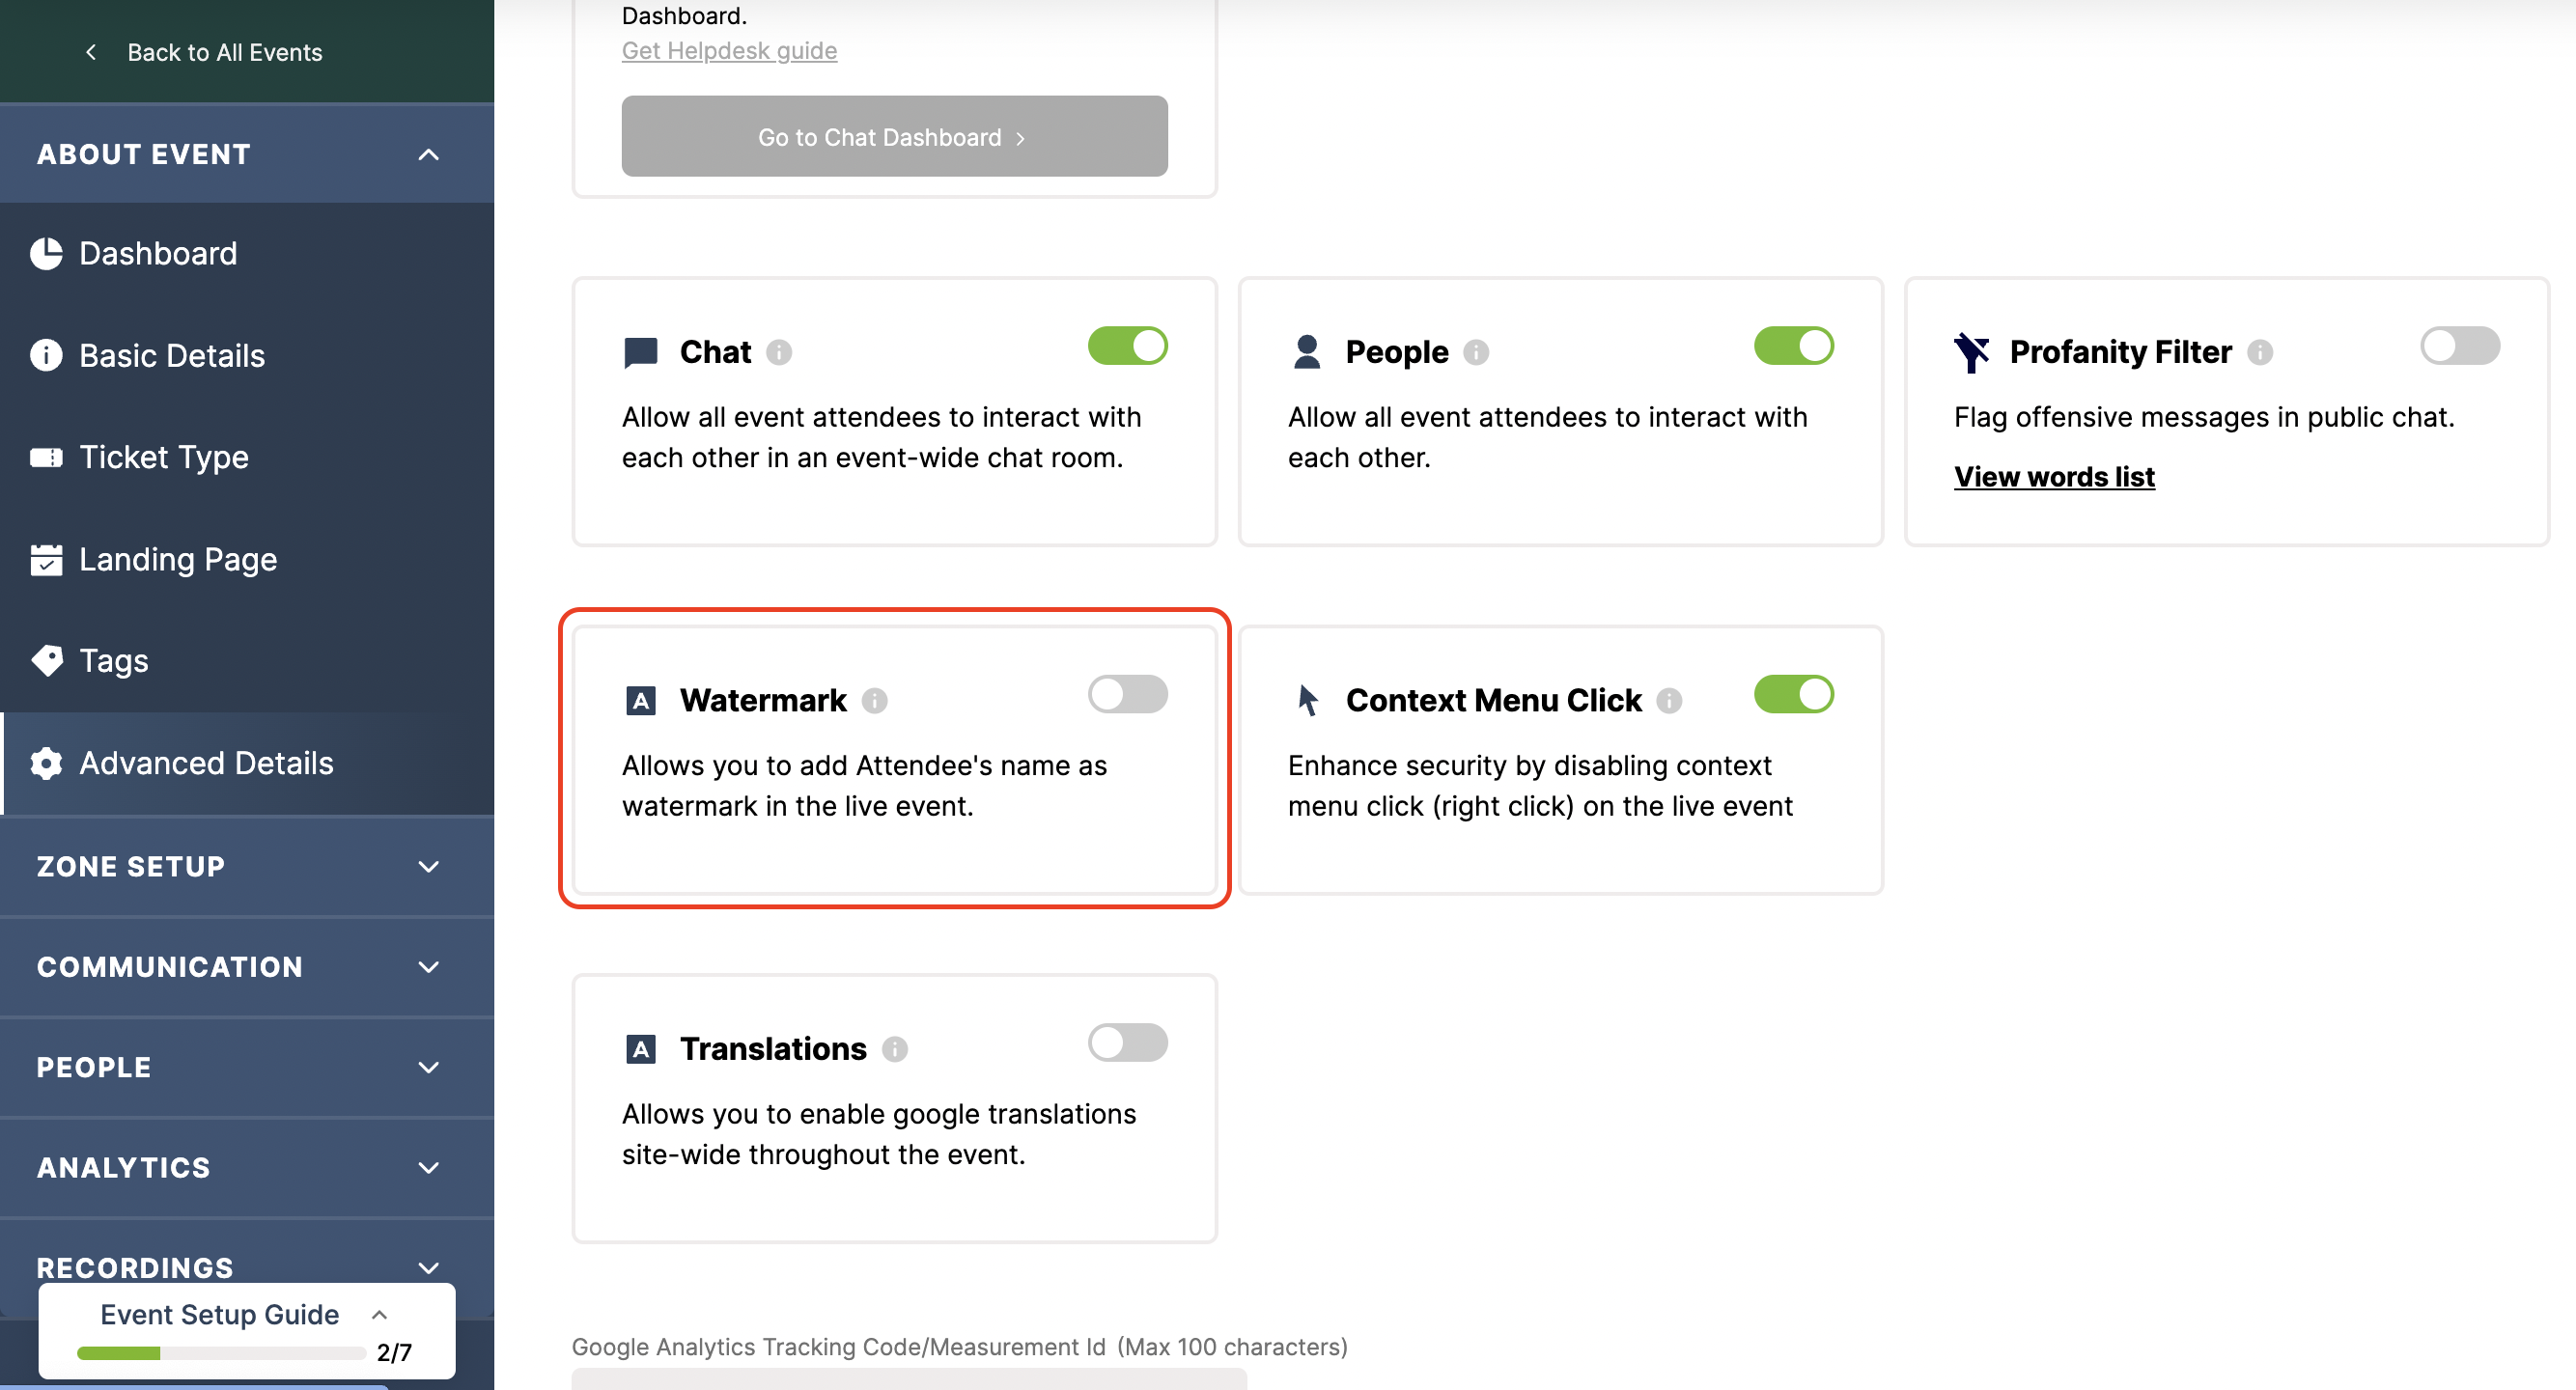The image size is (2576, 1390).
Task: Click the Dashboard pie chart icon
Action: [46, 254]
